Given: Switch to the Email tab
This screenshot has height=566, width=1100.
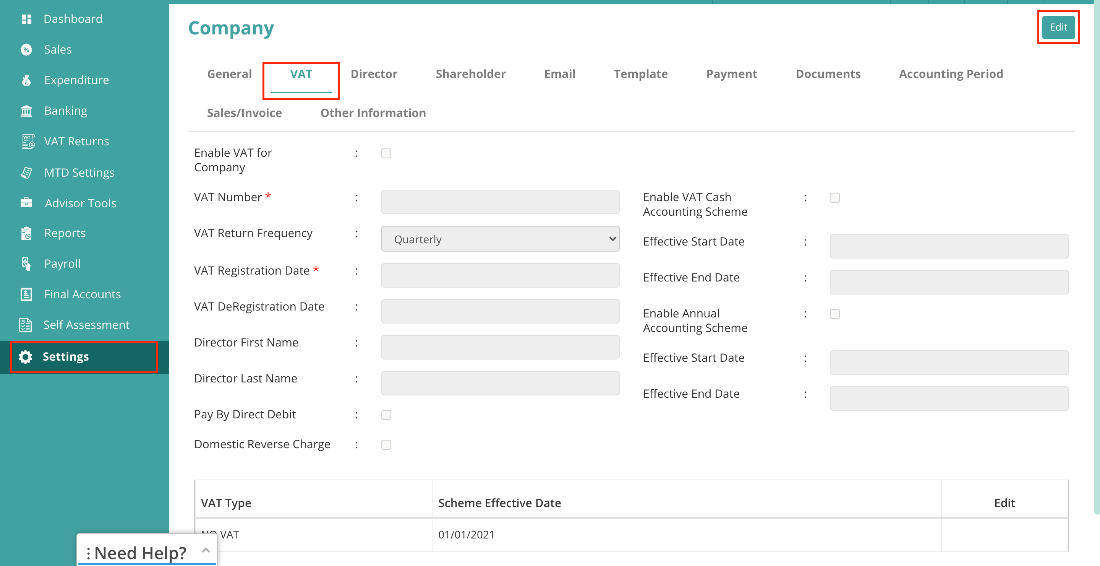Looking at the screenshot, I should (x=560, y=74).
